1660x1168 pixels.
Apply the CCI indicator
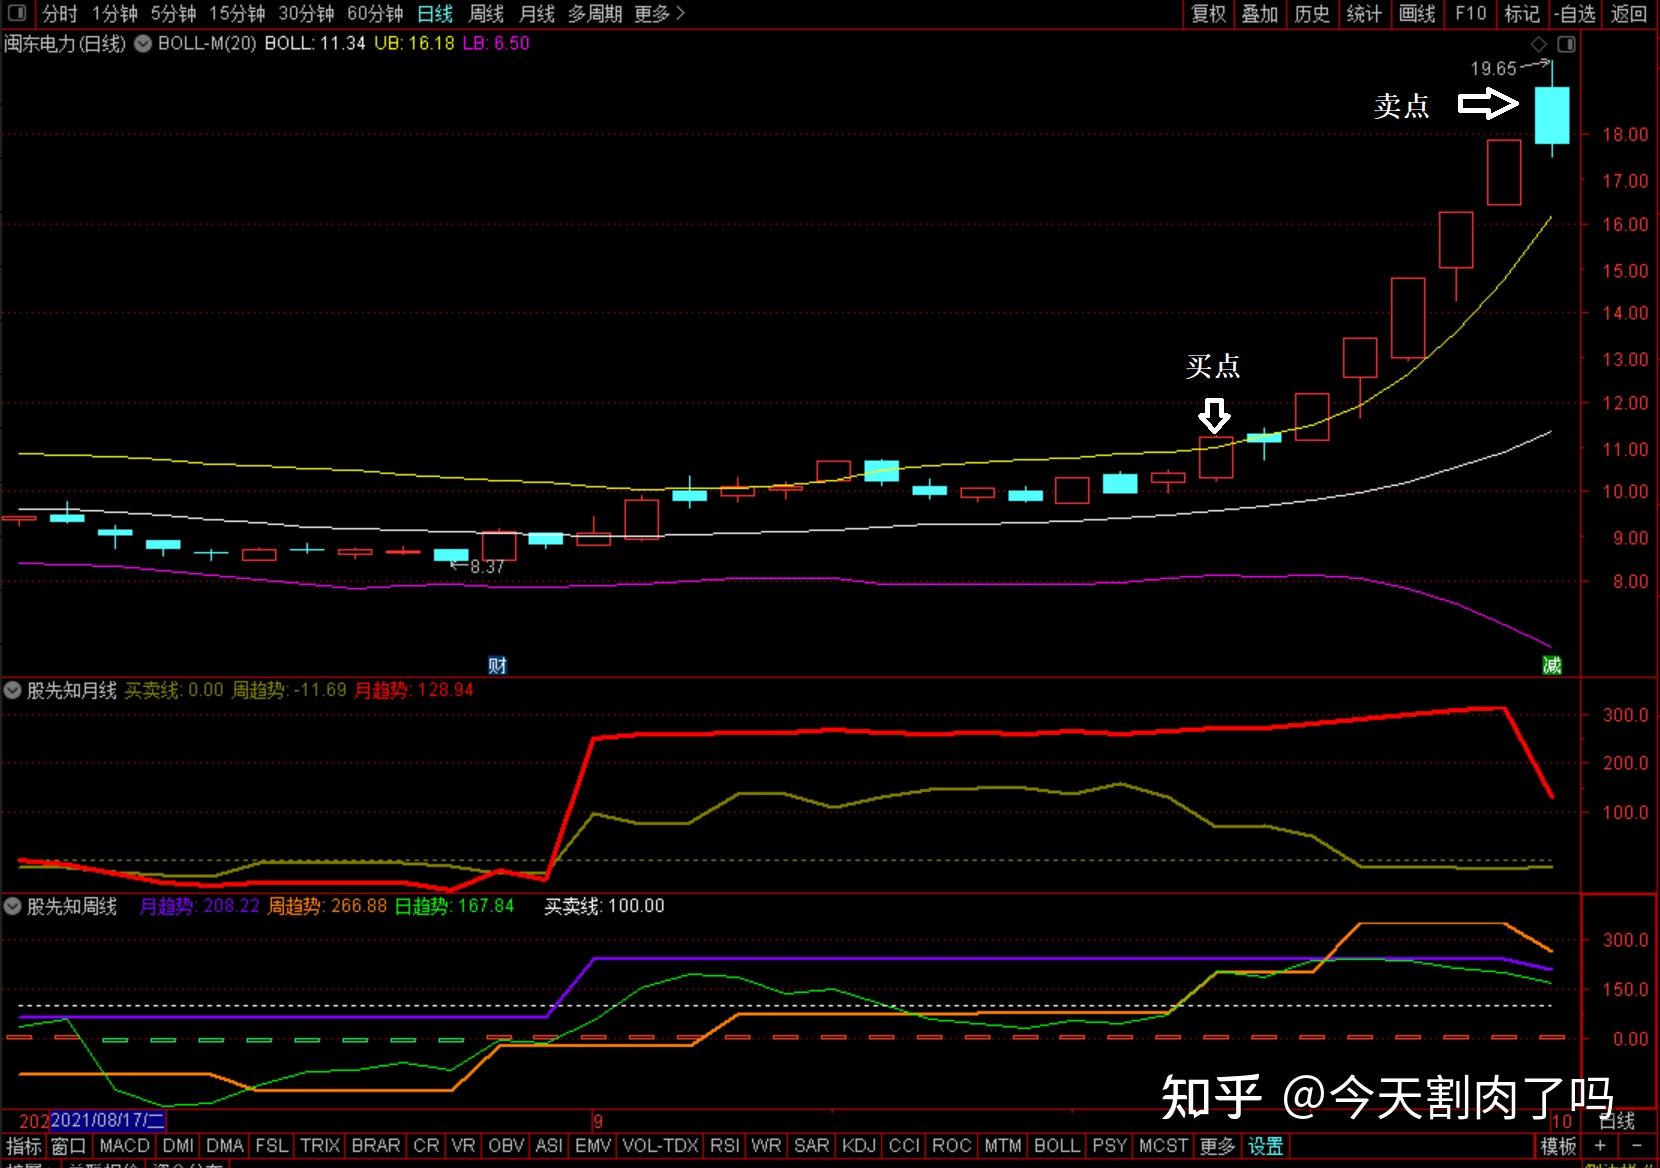(x=904, y=1146)
